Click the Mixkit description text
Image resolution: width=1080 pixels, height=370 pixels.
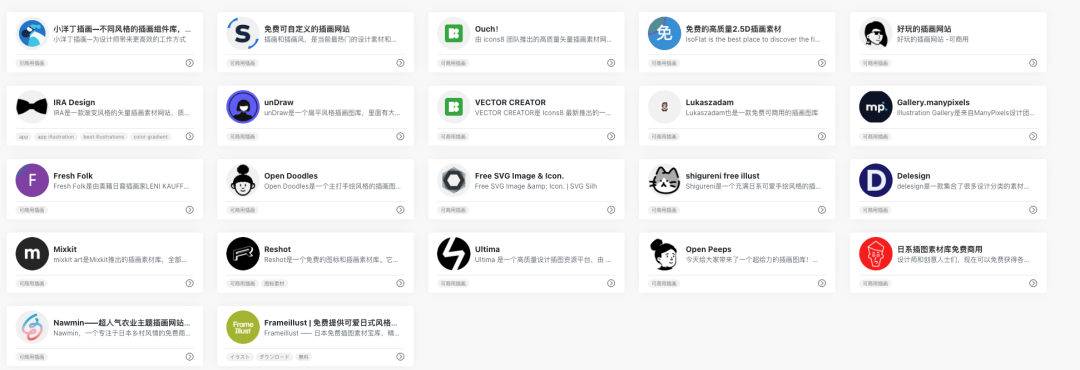click(x=121, y=260)
